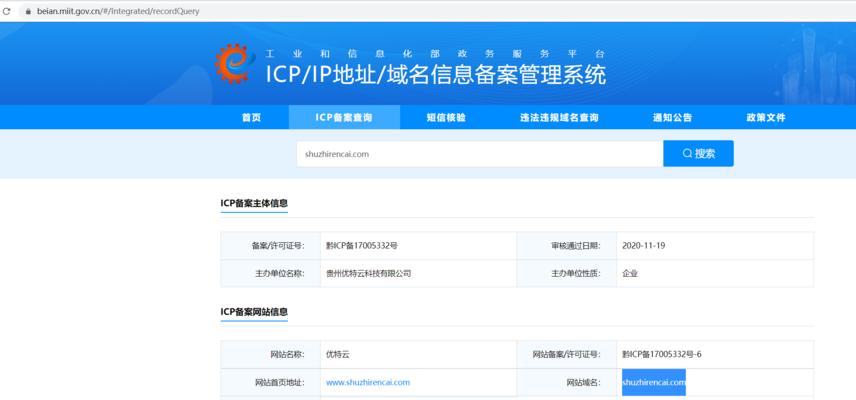Click the padlock site security icon
Screen dimensions: 856x400
[x=28, y=11]
